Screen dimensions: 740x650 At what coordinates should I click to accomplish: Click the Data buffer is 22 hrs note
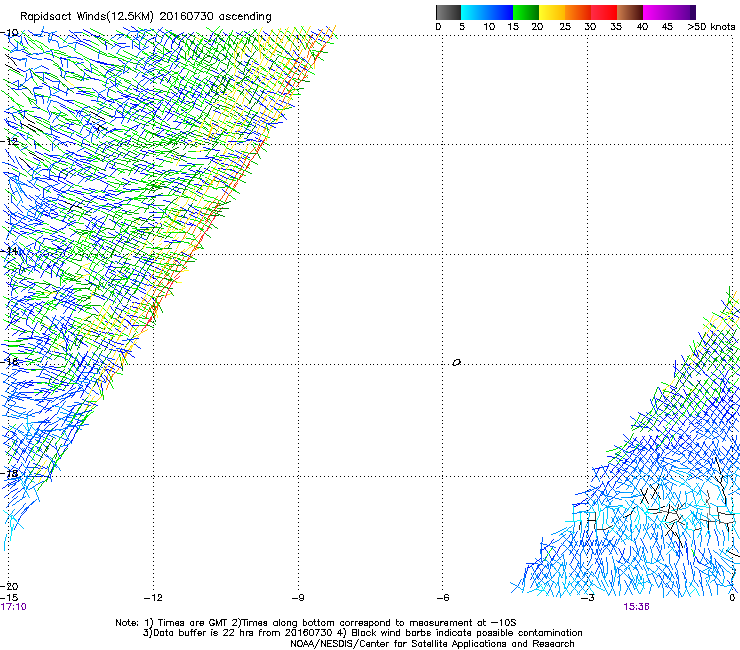point(362,633)
